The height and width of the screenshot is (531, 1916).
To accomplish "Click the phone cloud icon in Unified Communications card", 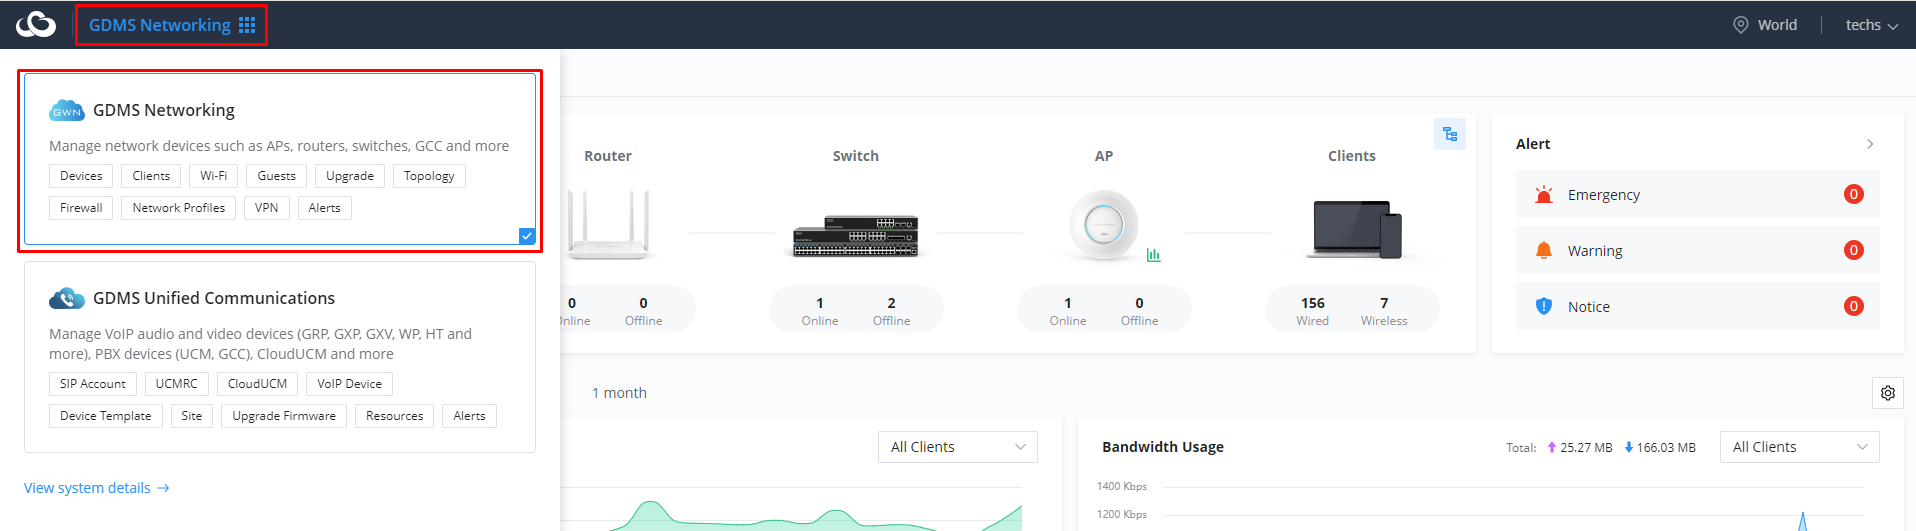I will 67,298.
